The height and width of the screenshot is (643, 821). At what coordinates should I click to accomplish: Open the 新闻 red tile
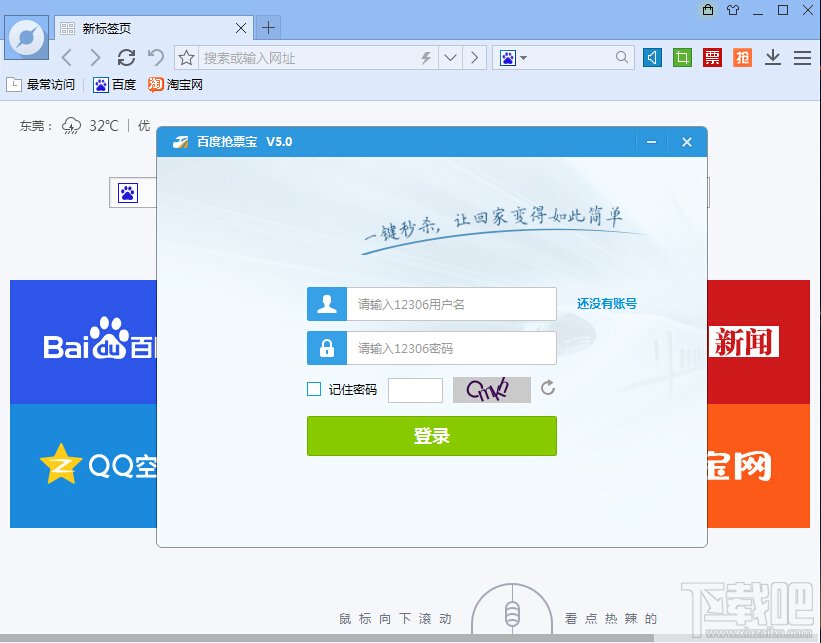[759, 342]
